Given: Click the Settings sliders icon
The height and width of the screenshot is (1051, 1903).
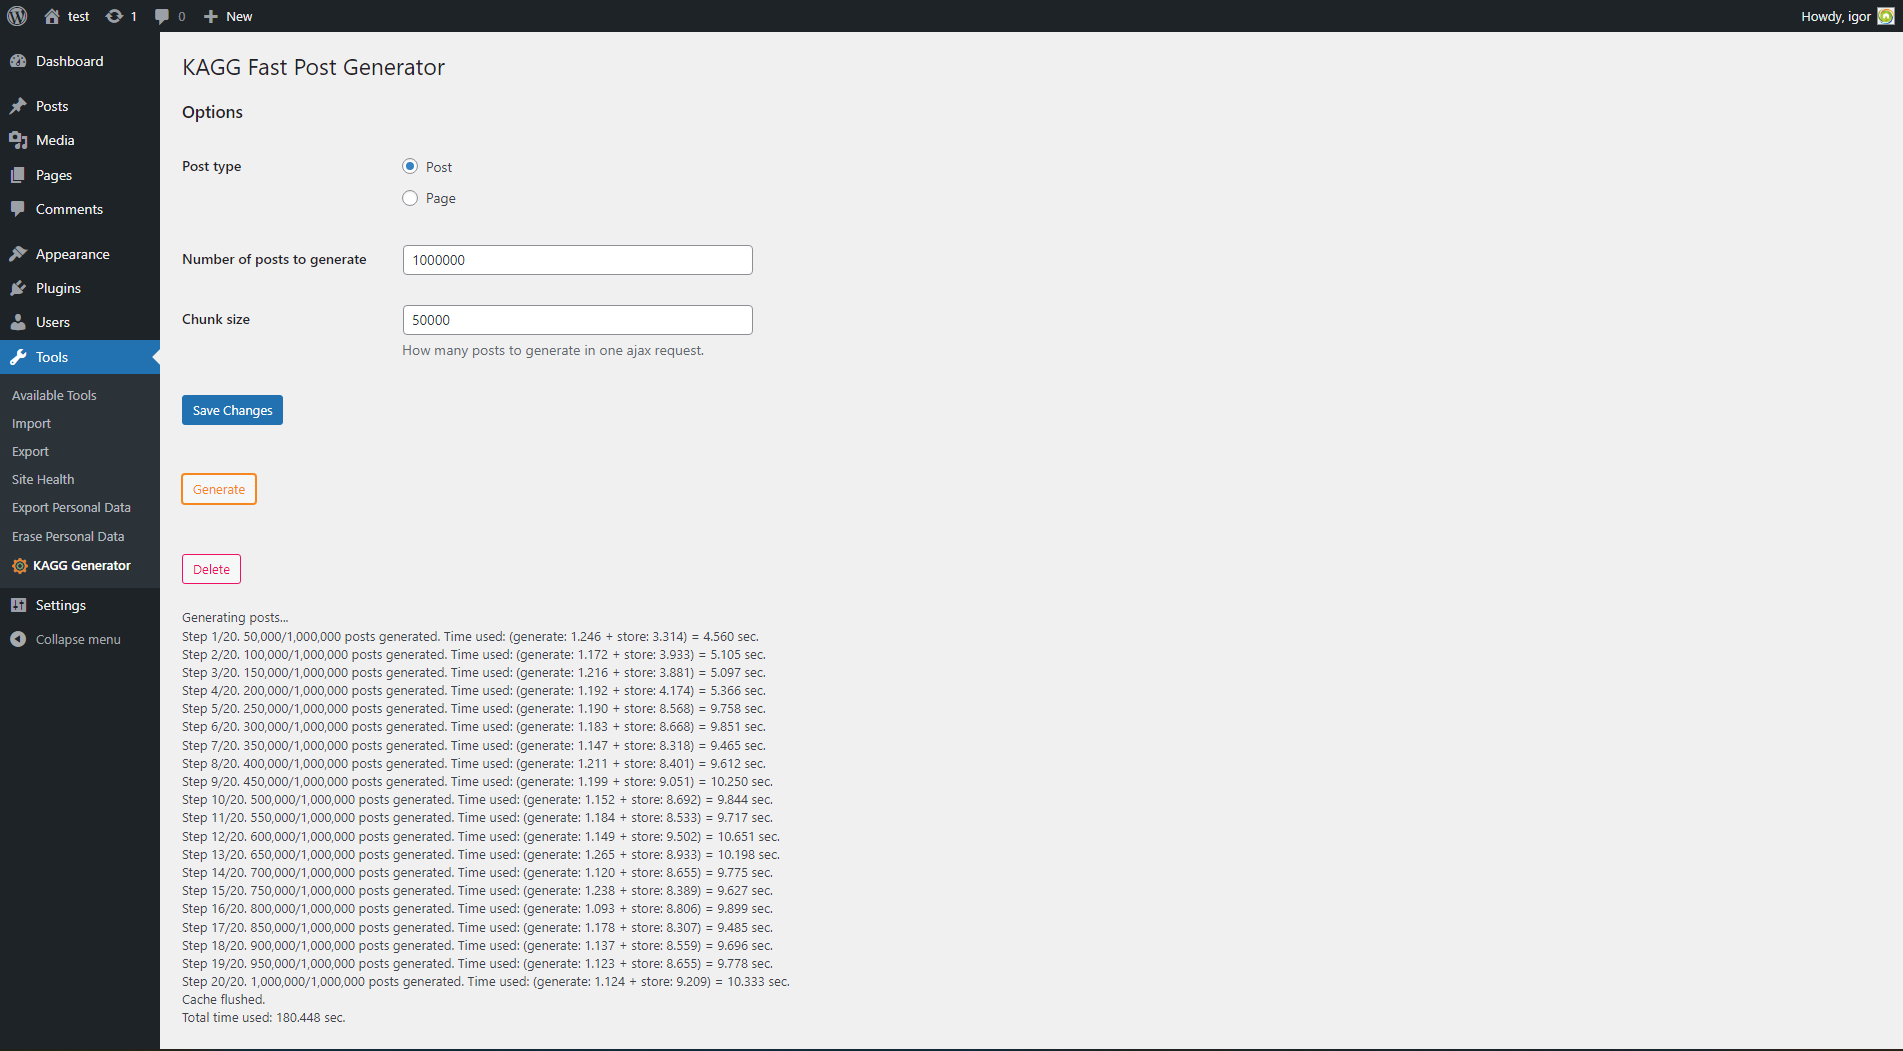Looking at the screenshot, I should [18, 605].
